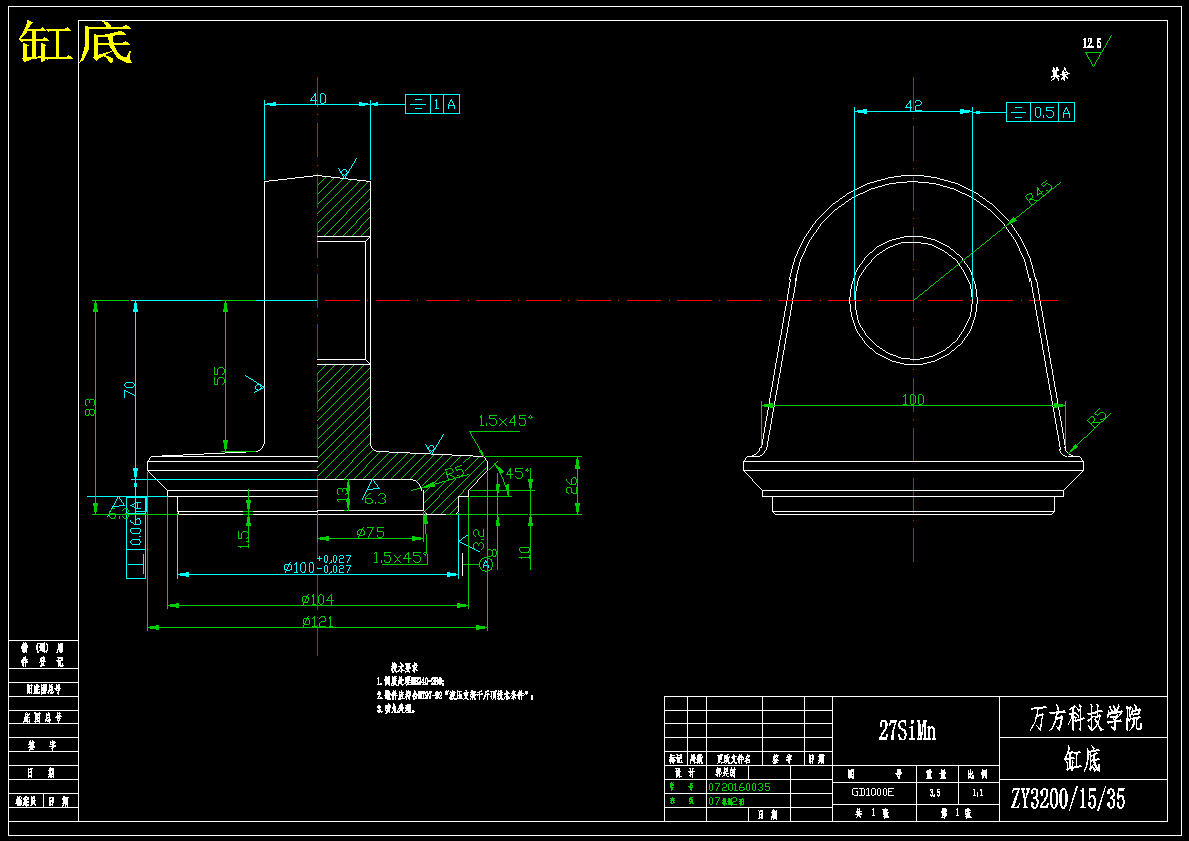Click the '3.2' surface roughness value
The height and width of the screenshot is (841, 1189).
tap(479, 540)
